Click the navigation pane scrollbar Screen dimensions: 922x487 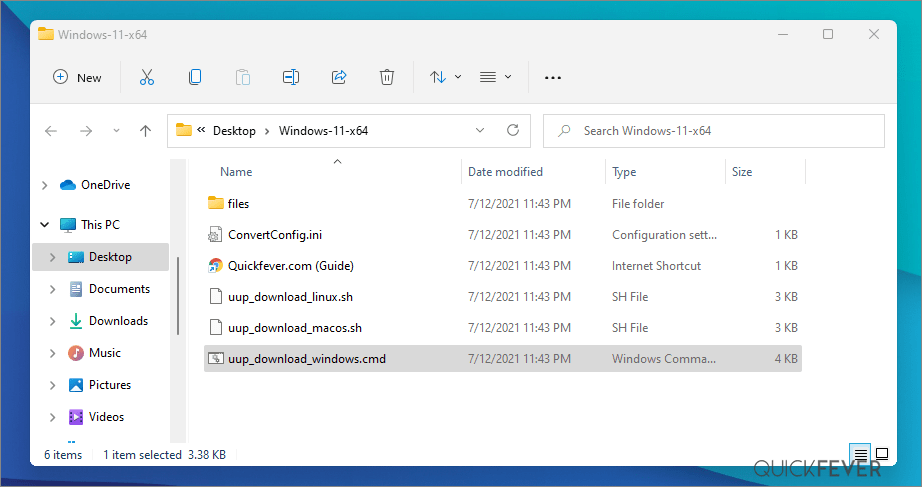[x=178, y=296]
